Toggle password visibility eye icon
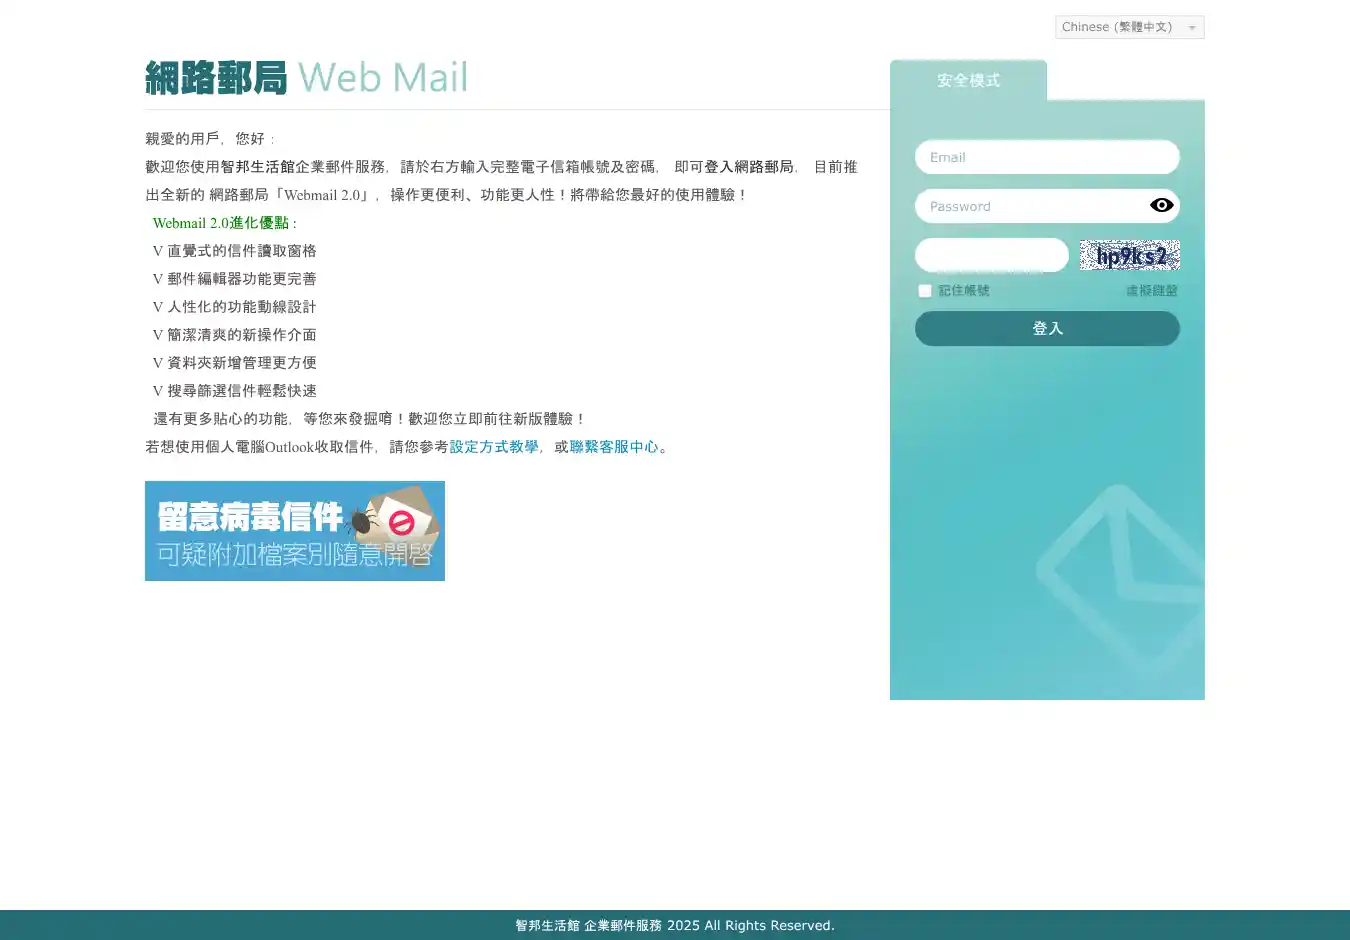The width and height of the screenshot is (1350, 940). coord(1161,205)
